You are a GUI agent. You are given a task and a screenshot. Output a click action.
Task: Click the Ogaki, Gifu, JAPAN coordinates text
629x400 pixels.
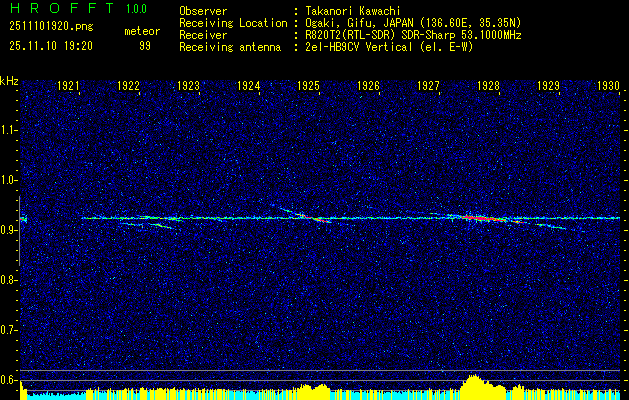413,23
